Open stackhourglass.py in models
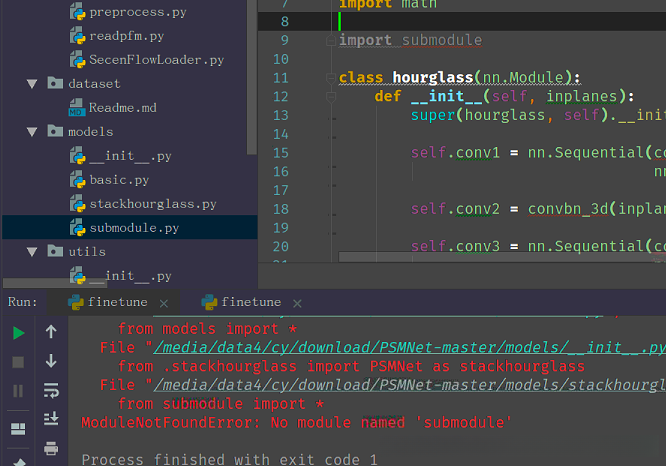The width and height of the screenshot is (666, 466). [153, 204]
